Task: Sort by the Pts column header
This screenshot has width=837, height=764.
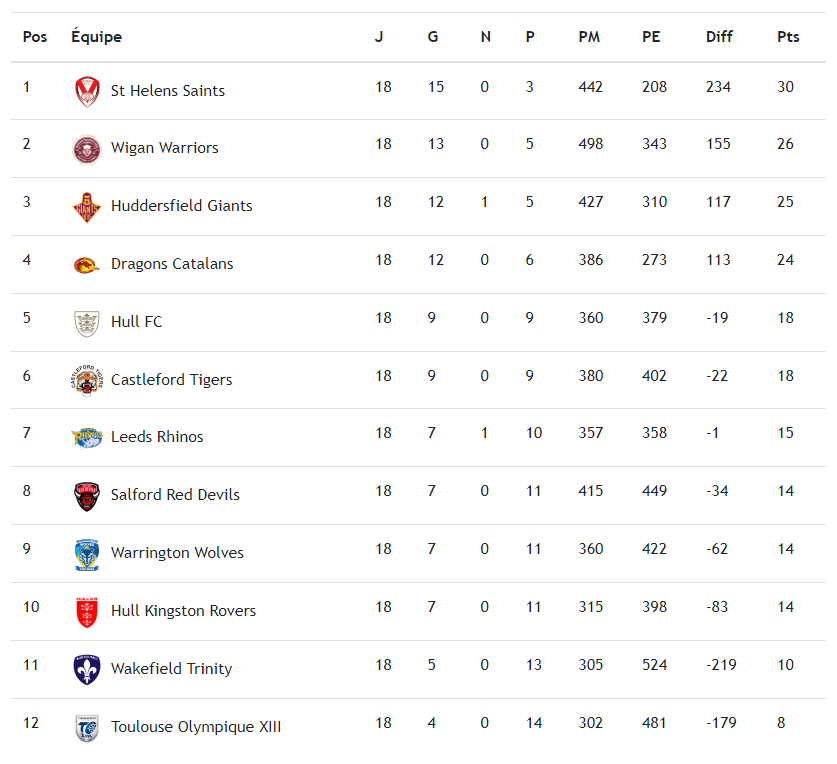Action: click(788, 37)
